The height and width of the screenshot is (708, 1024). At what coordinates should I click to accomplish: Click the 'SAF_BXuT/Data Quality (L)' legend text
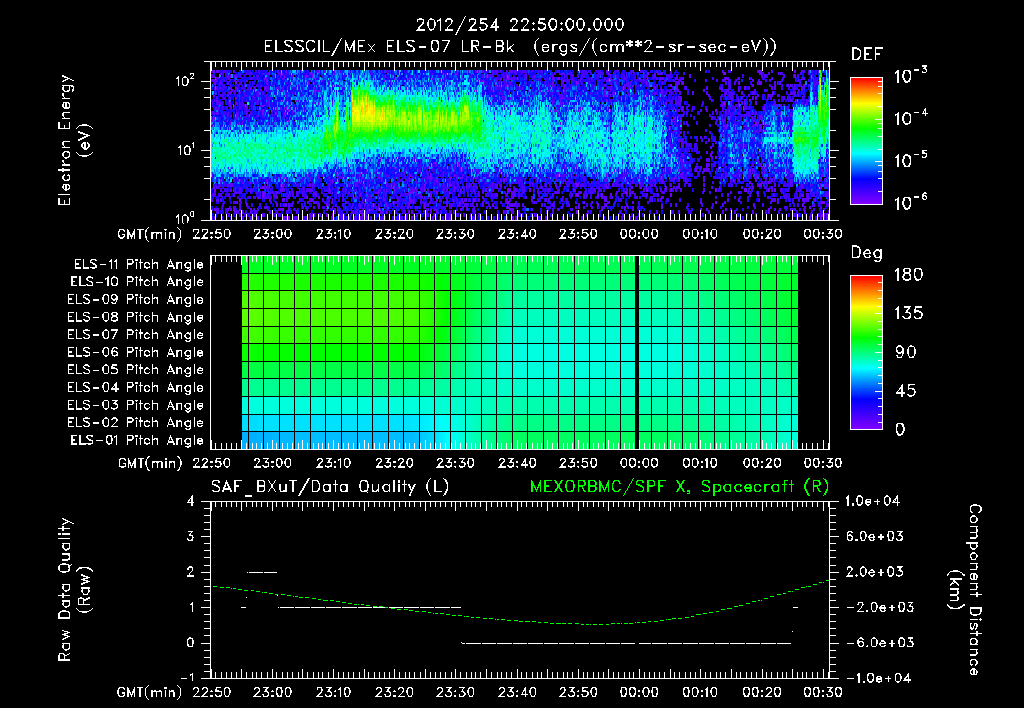(330, 487)
